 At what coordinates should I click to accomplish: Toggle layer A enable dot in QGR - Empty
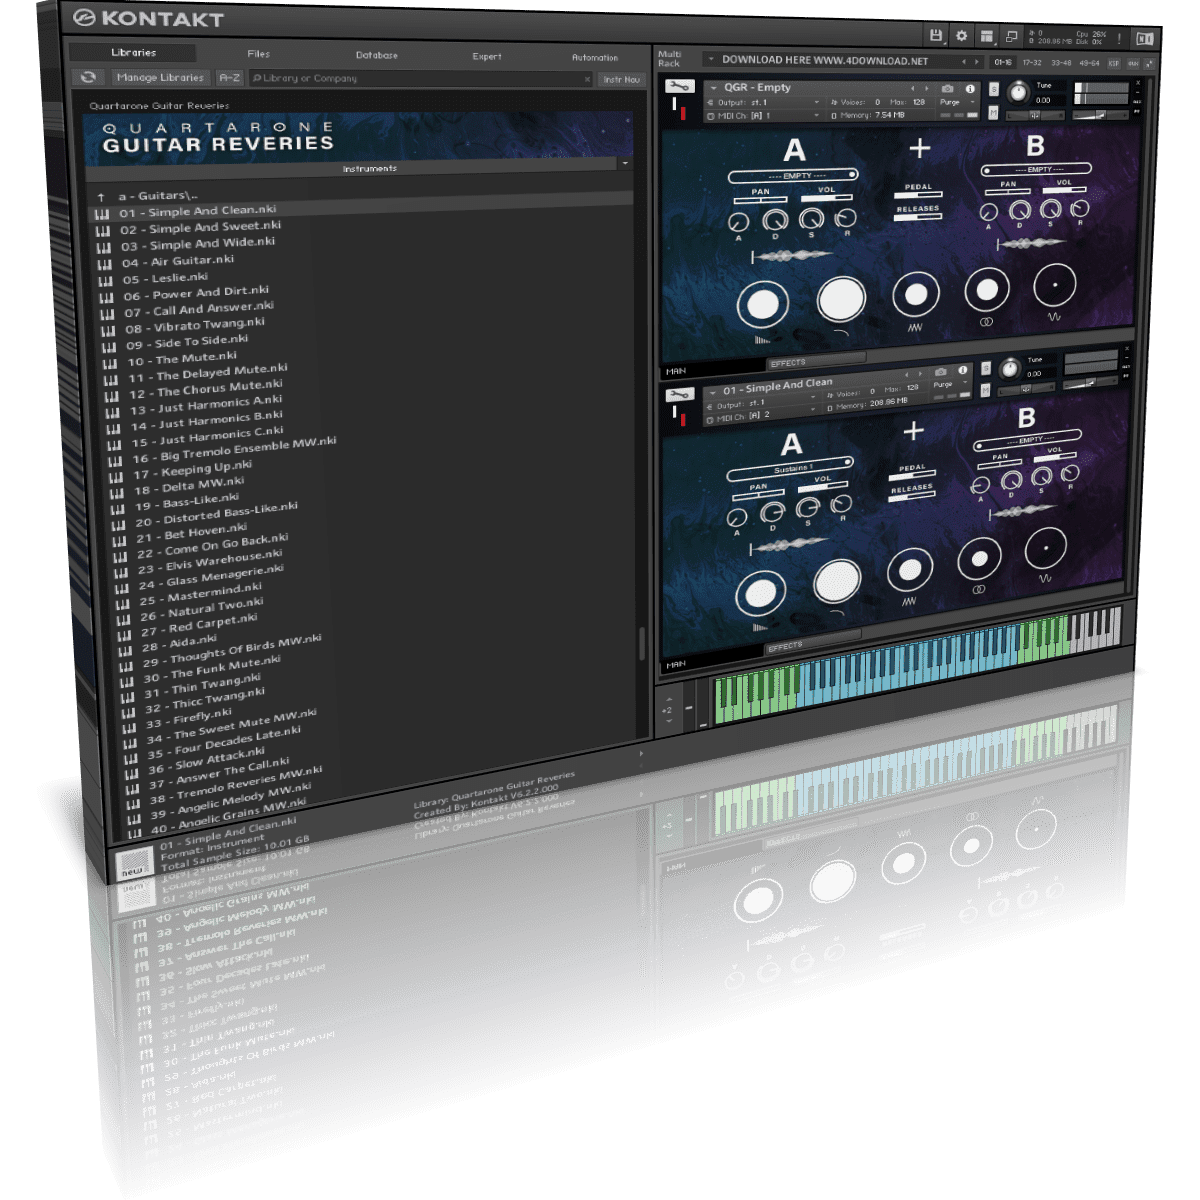pos(853,174)
